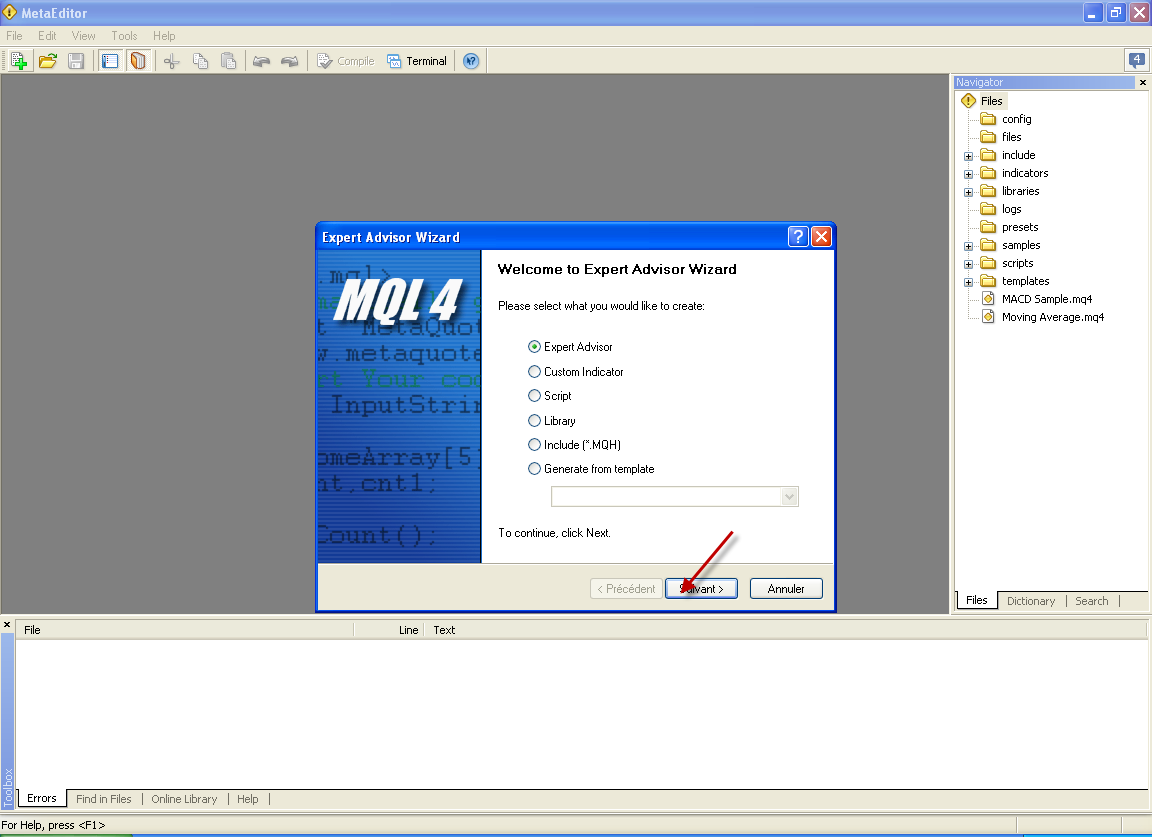Viewport: 1152px width, 837px height.
Task: Click the Undo arrow icon
Action: pos(262,61)
